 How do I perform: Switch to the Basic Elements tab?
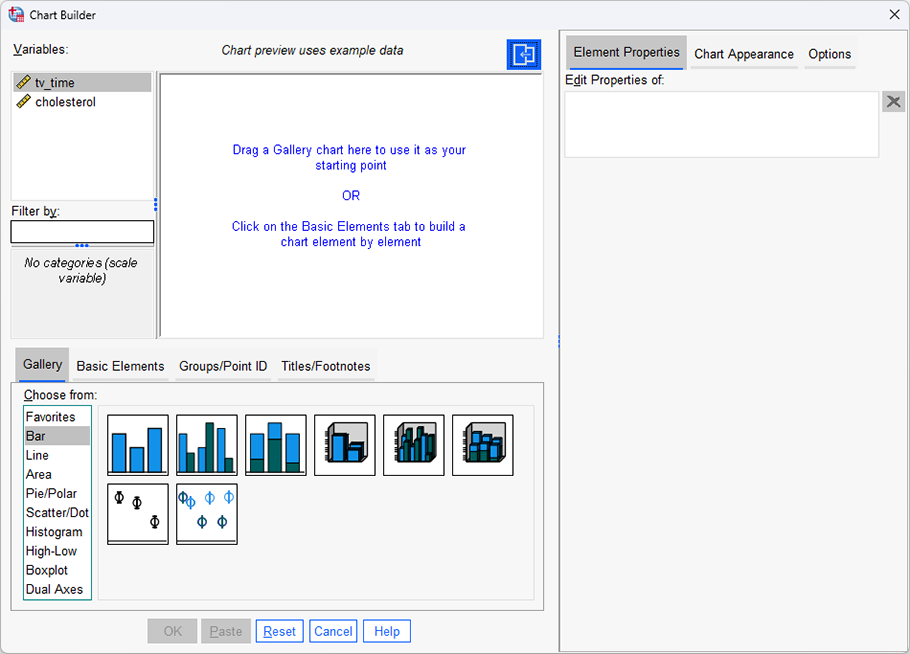pyautogui.click(x=119, y=366)
